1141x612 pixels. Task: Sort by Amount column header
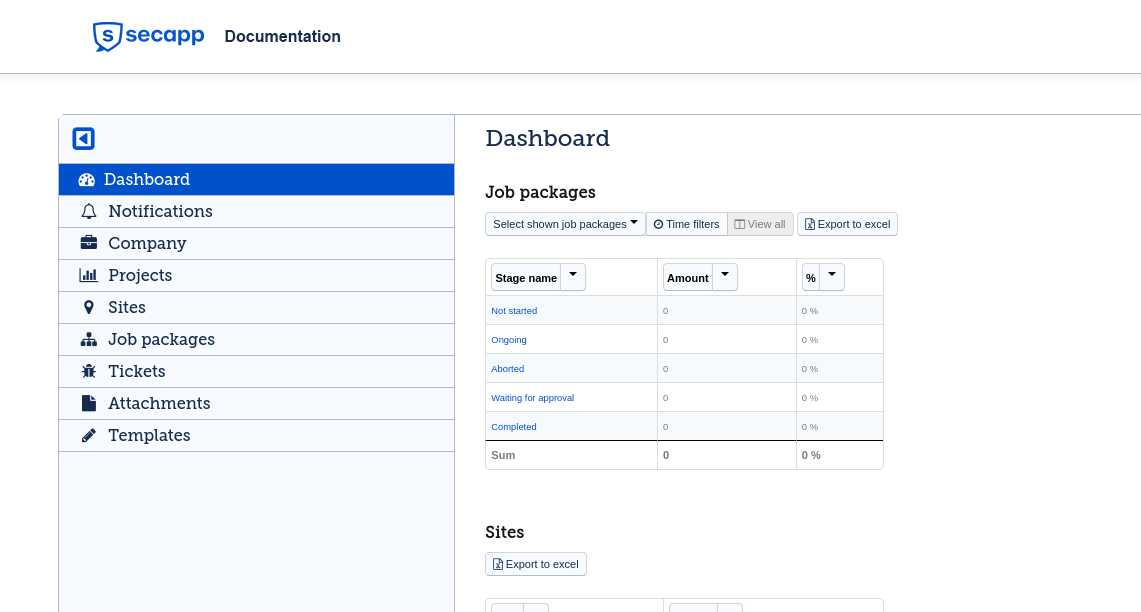(688, 277)
